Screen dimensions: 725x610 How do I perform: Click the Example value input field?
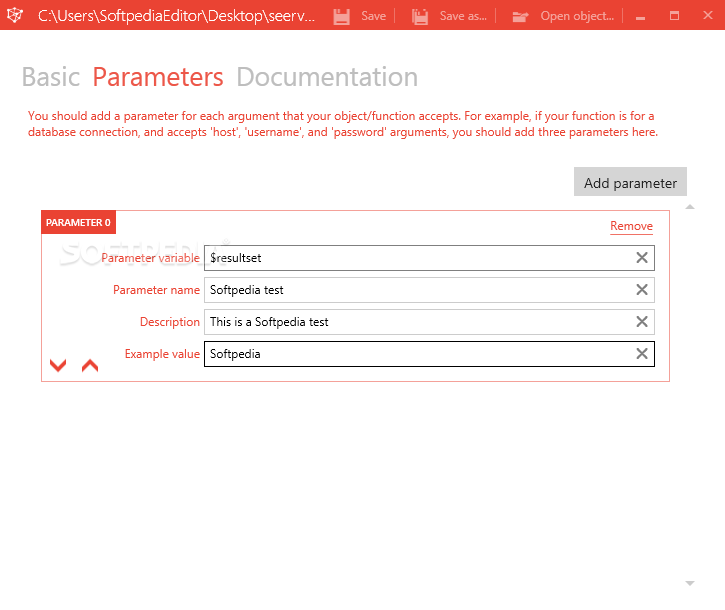click(x=429, y=354)
